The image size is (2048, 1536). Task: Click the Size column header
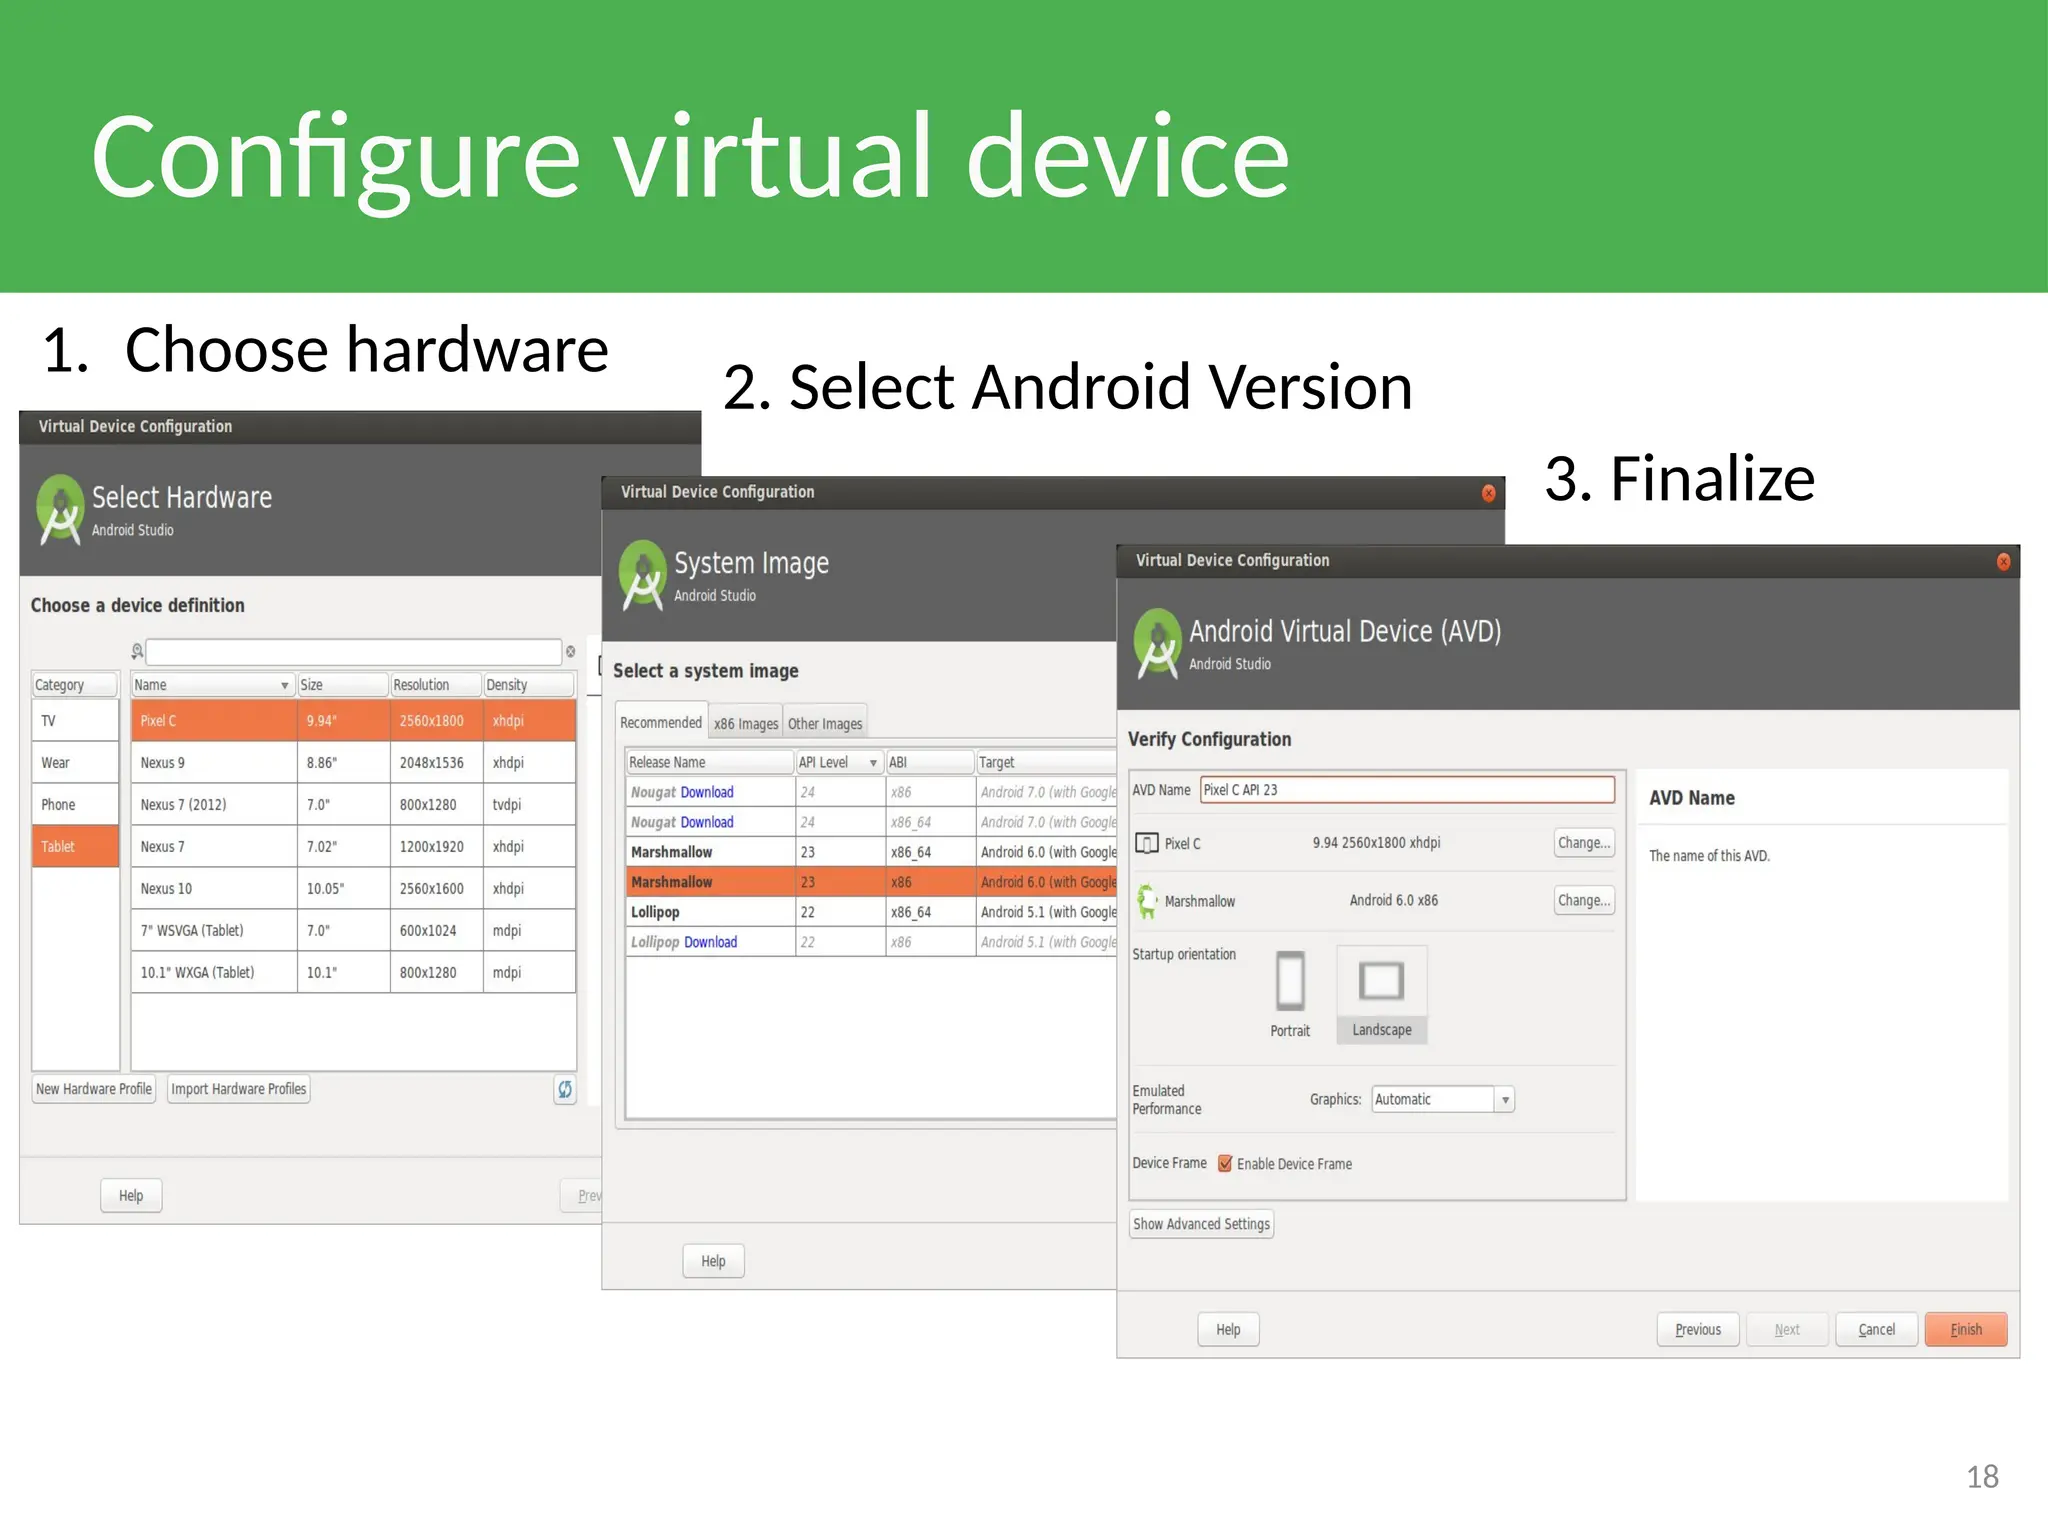343,685
